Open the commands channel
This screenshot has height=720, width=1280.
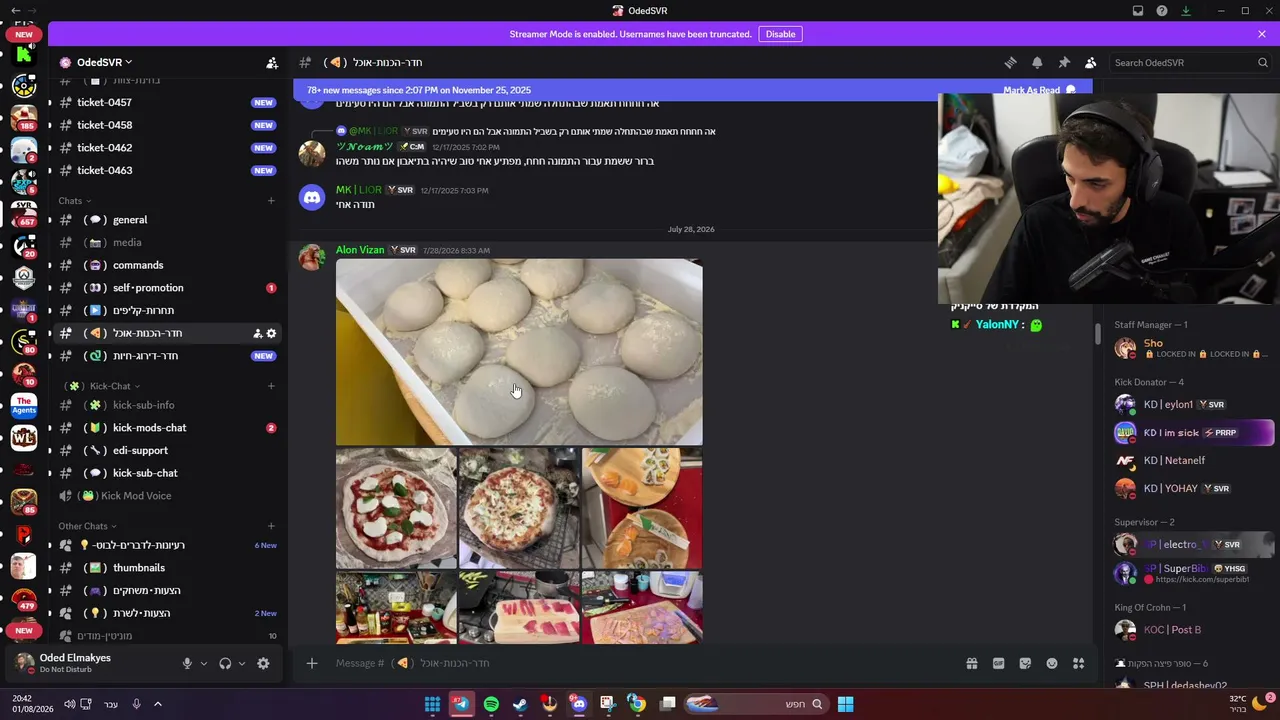167,265
